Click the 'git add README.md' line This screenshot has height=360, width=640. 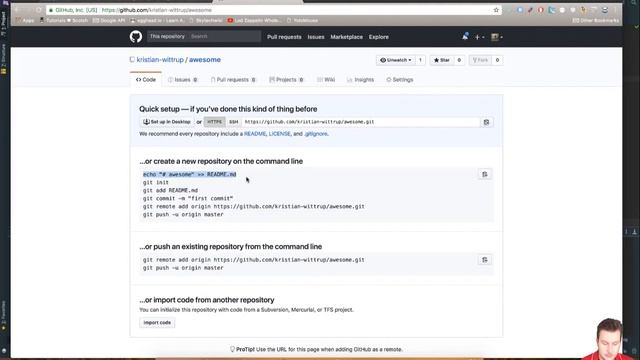(x=170, y=190)
